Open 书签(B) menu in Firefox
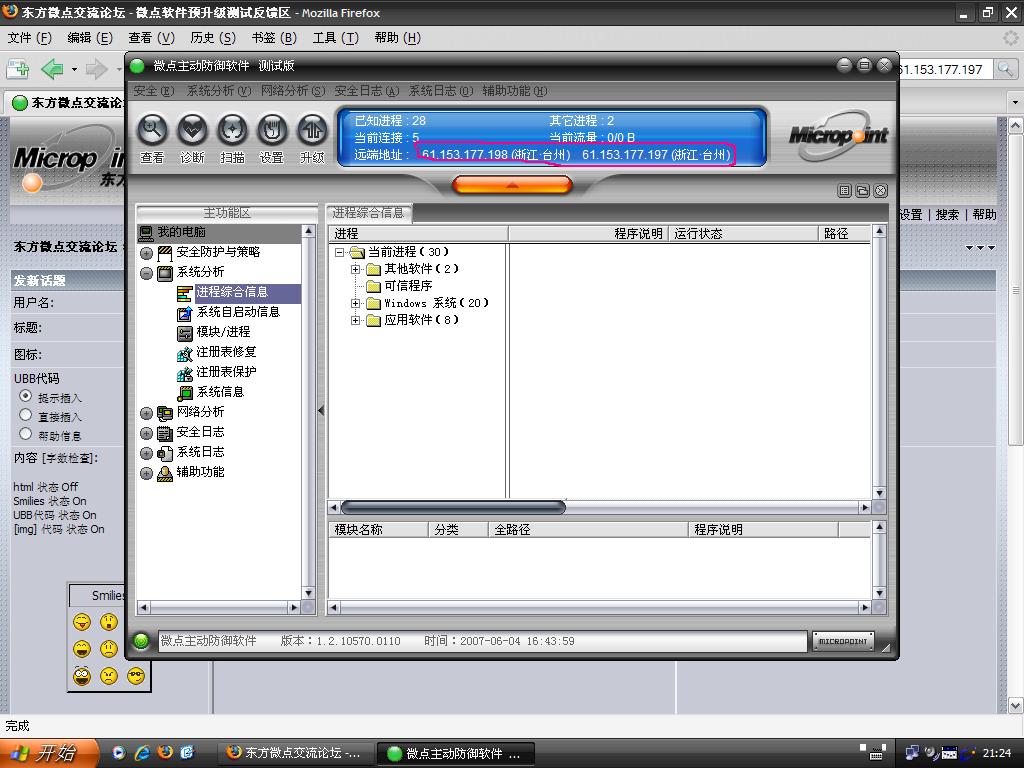 274,38
